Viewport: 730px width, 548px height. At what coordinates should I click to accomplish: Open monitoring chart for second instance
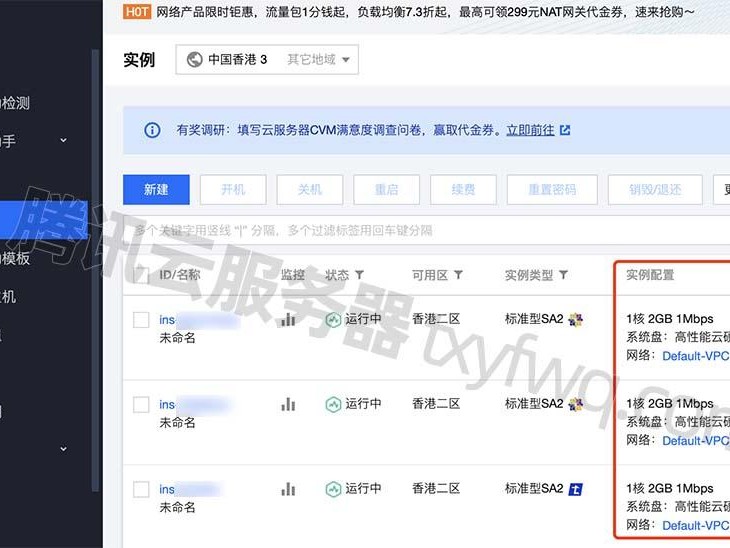tap(288, 404)
